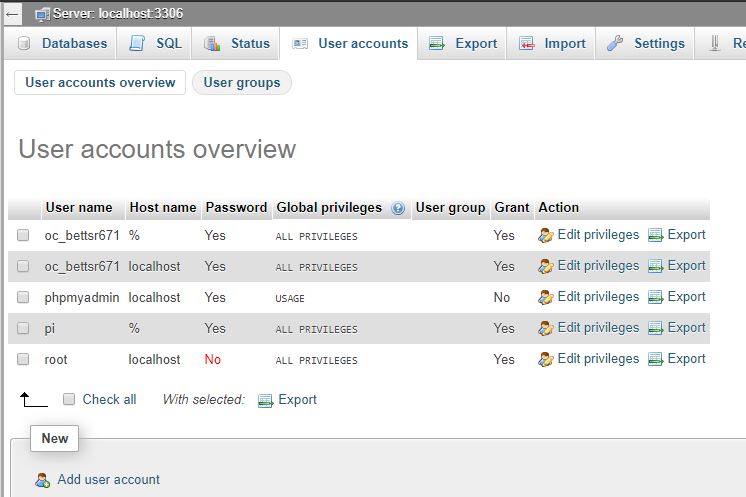Screen dimensions: 746x497
Task: Click edit privileges icon for phpmyadmin row
Action: 546,297
